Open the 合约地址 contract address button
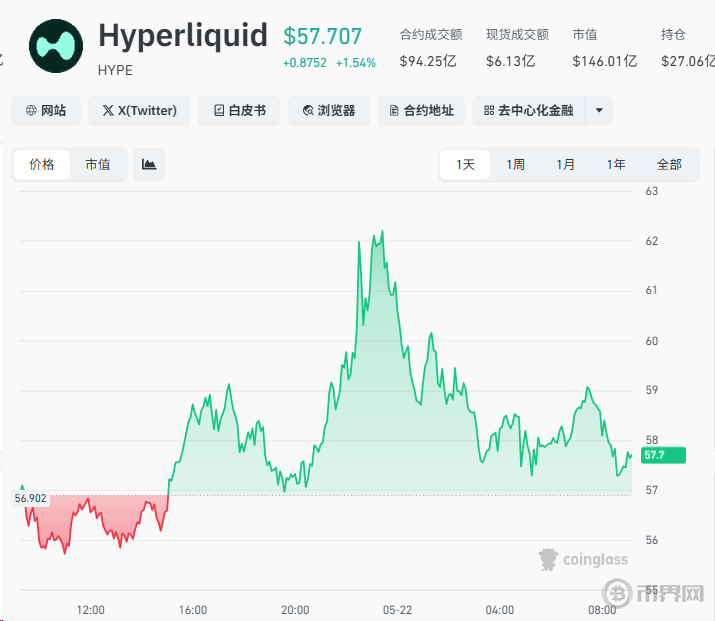The height and width of the screenshot is (621, 715). click(x=421, y=111)
